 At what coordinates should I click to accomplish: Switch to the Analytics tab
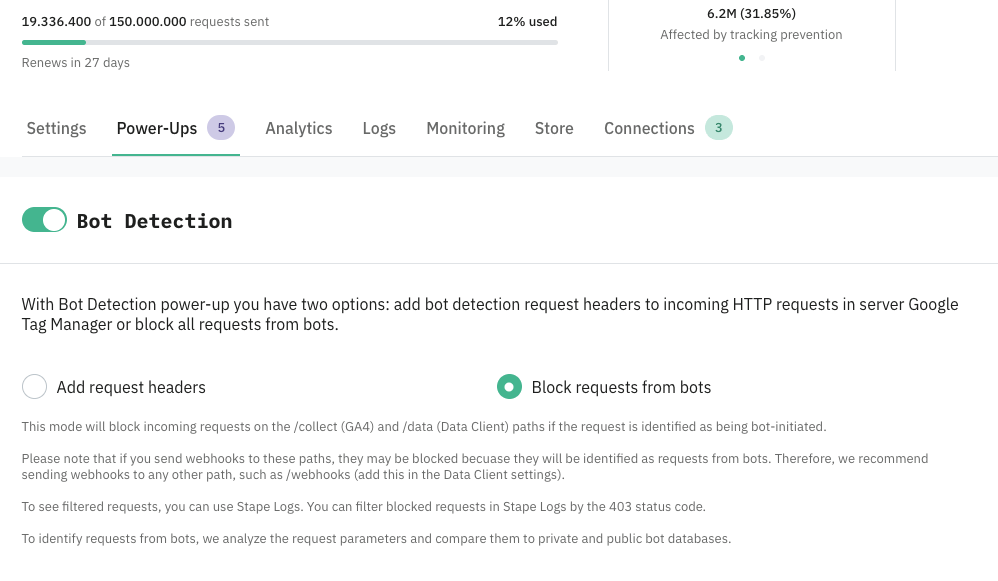coord(299,128)
